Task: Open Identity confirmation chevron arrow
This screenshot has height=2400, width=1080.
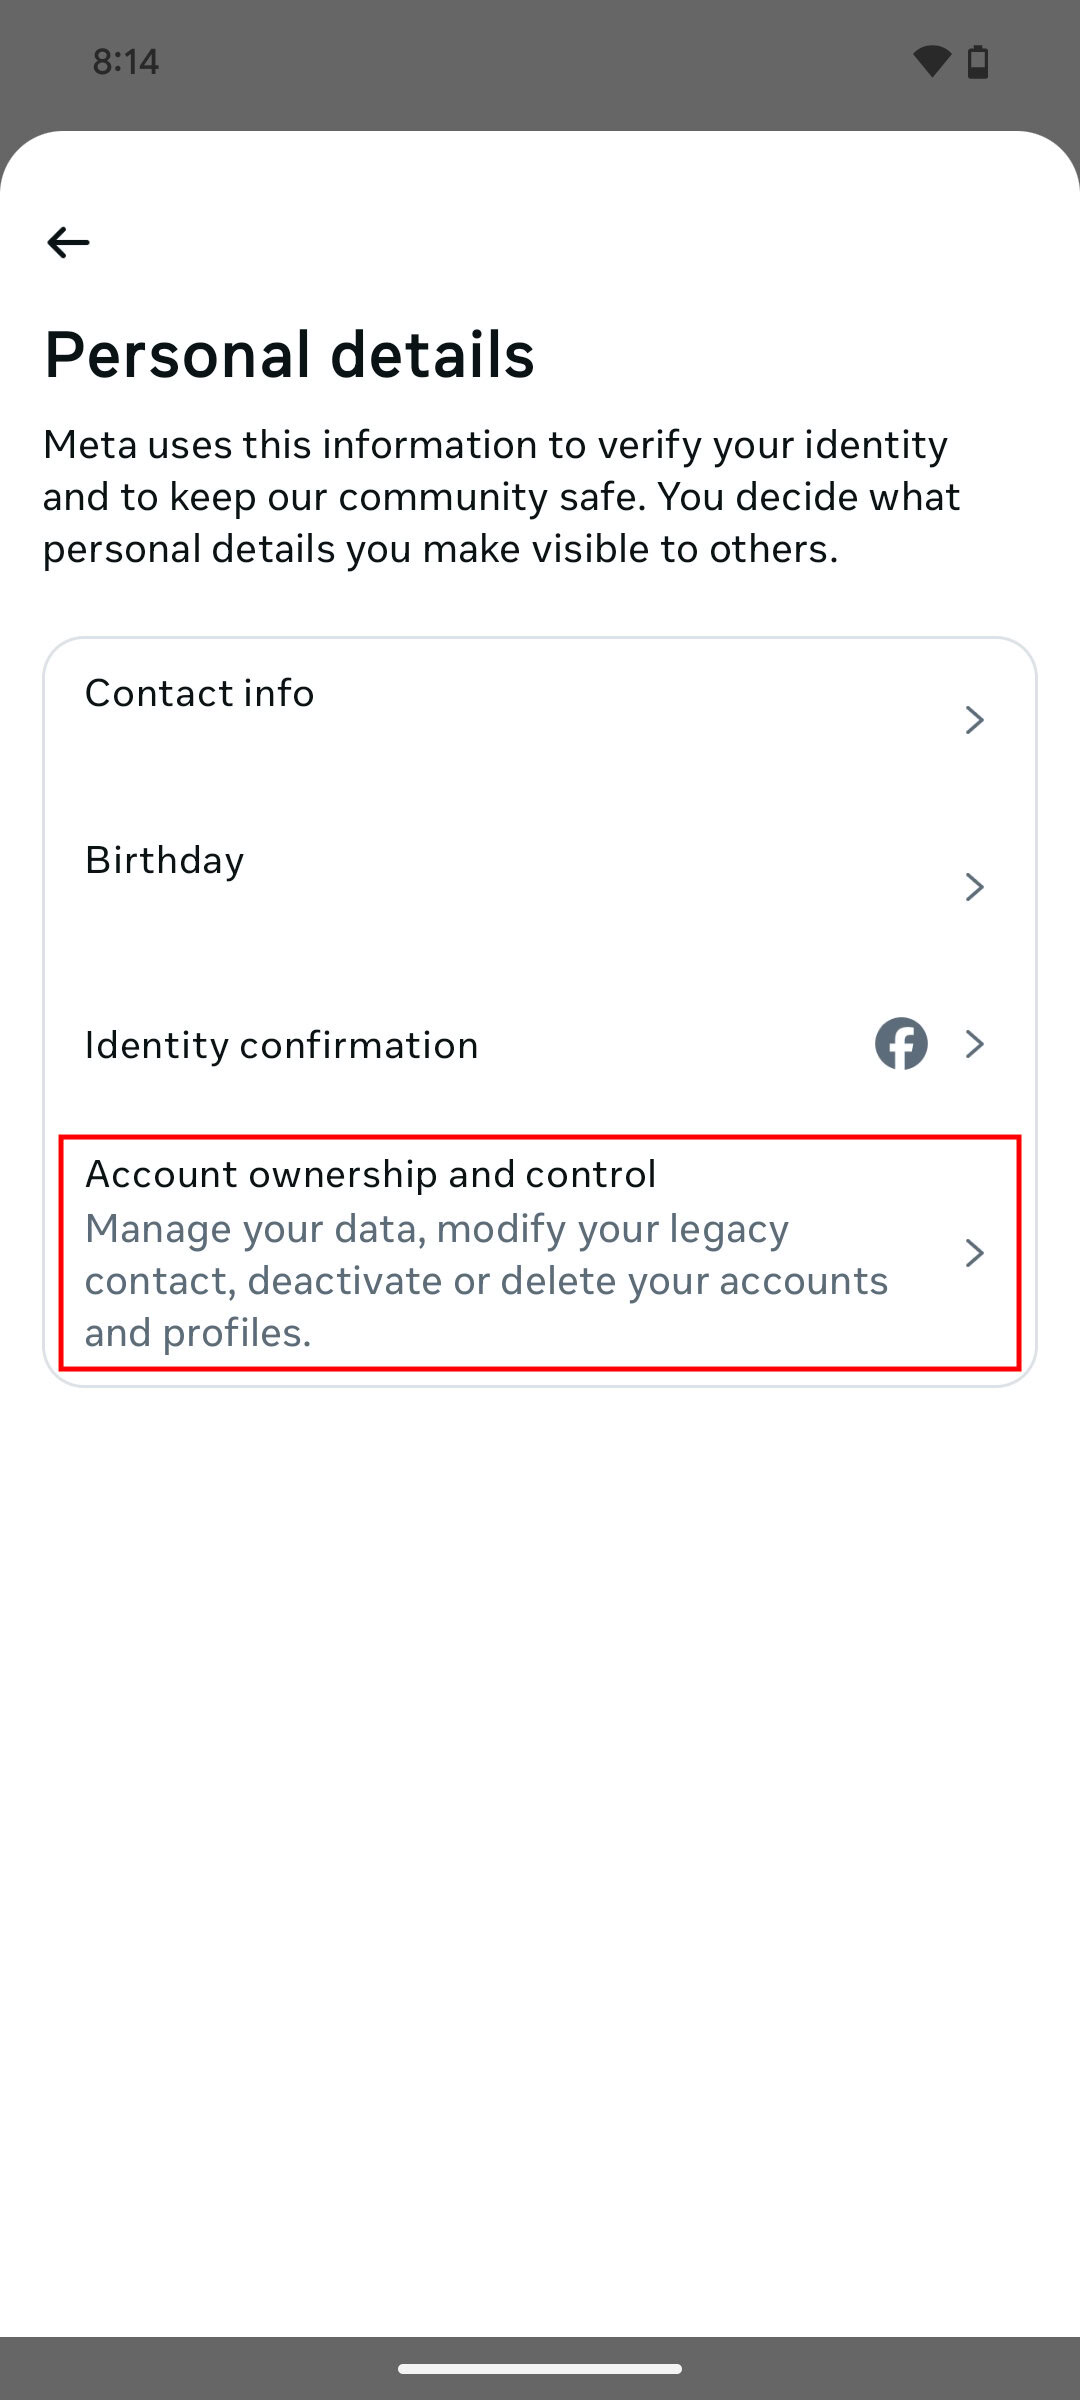Action: [974, 1044]
